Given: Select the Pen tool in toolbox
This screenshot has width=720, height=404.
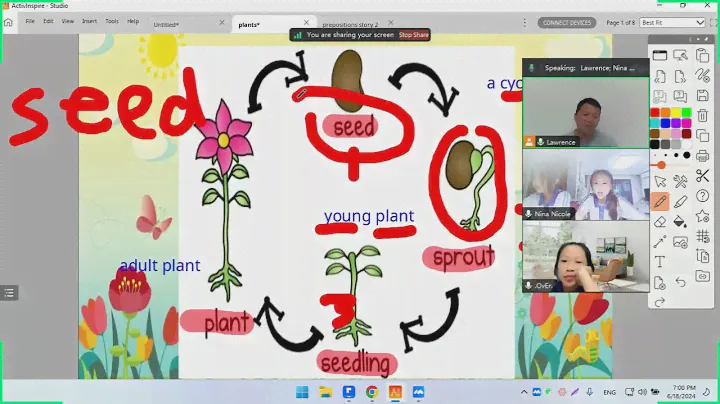Looking at the screenshot, I should click(660, 201).
